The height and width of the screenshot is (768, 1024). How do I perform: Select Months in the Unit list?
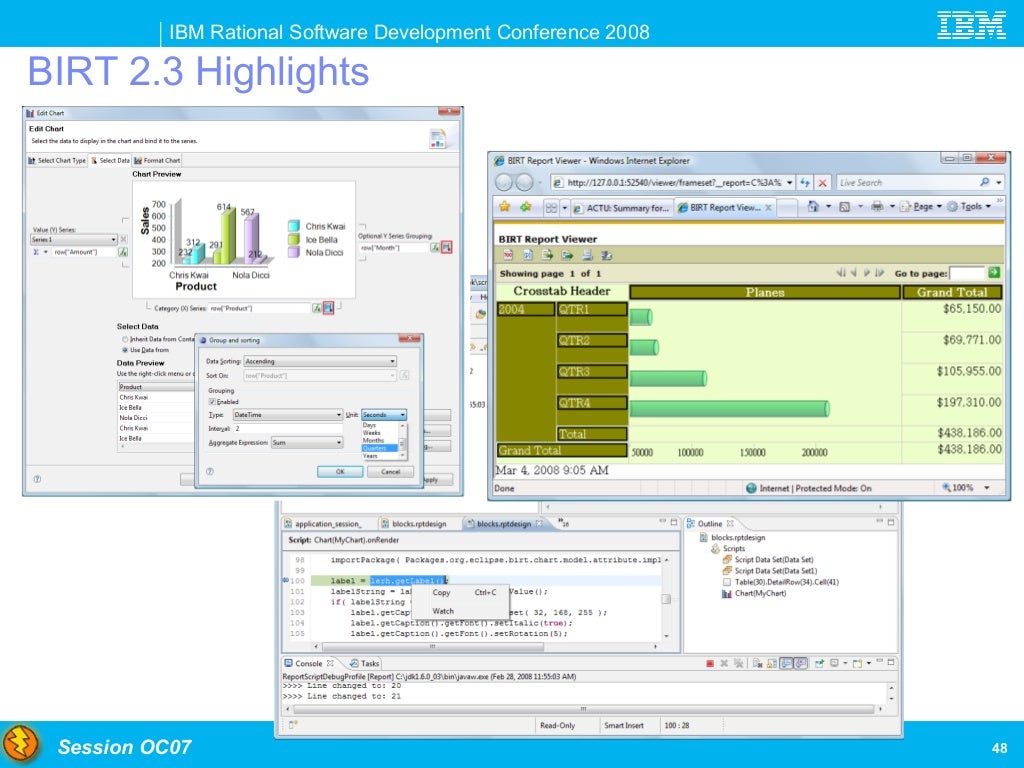(379, 440)
